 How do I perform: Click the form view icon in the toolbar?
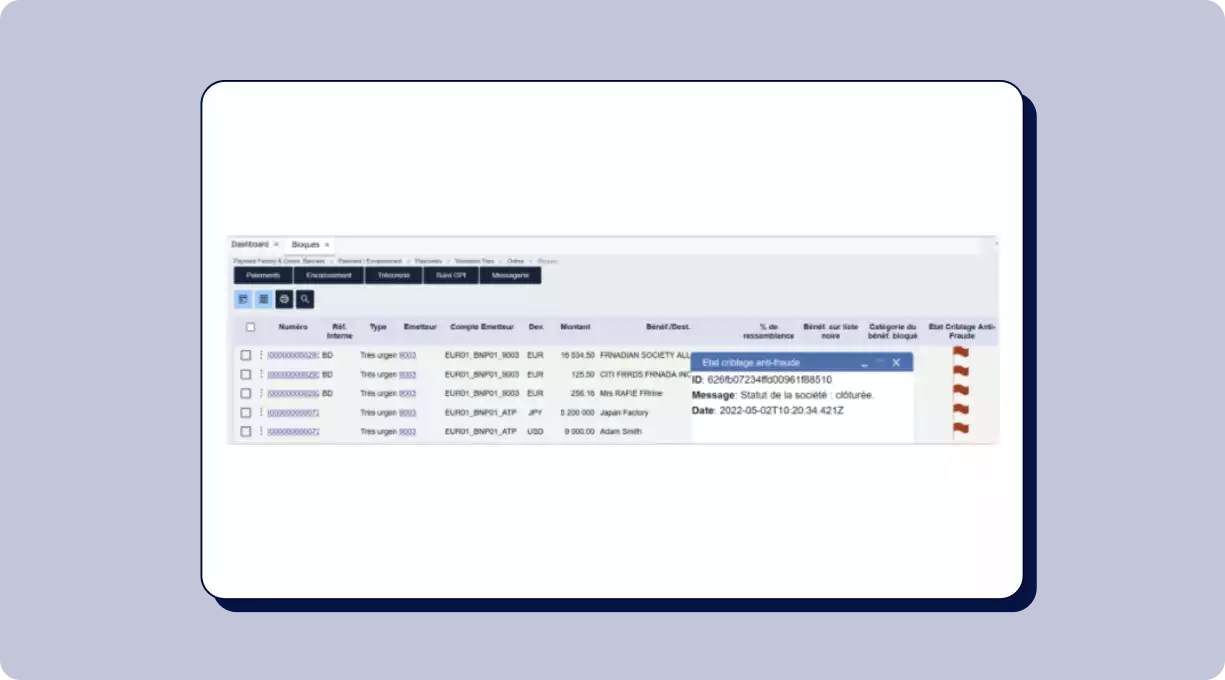tap(243, 299)
